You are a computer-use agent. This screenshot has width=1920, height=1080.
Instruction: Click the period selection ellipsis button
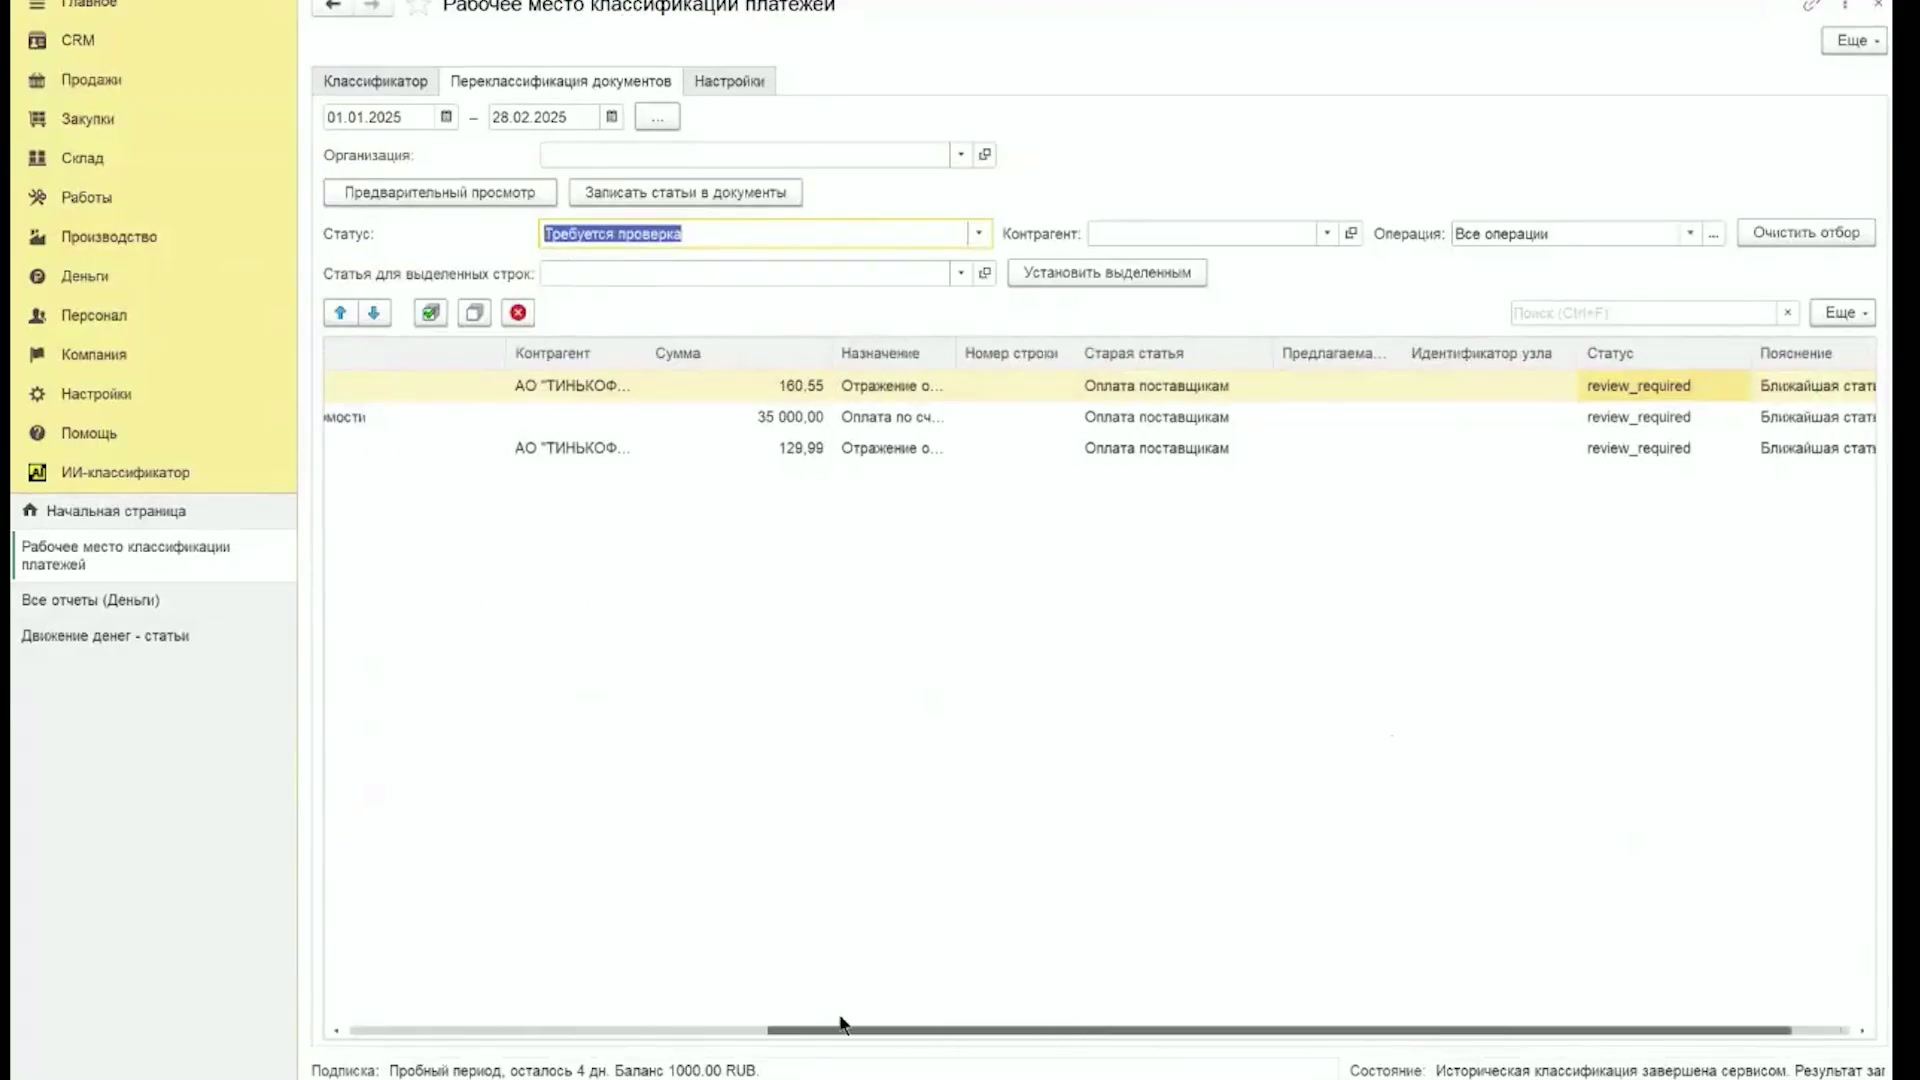click(657, 117)
